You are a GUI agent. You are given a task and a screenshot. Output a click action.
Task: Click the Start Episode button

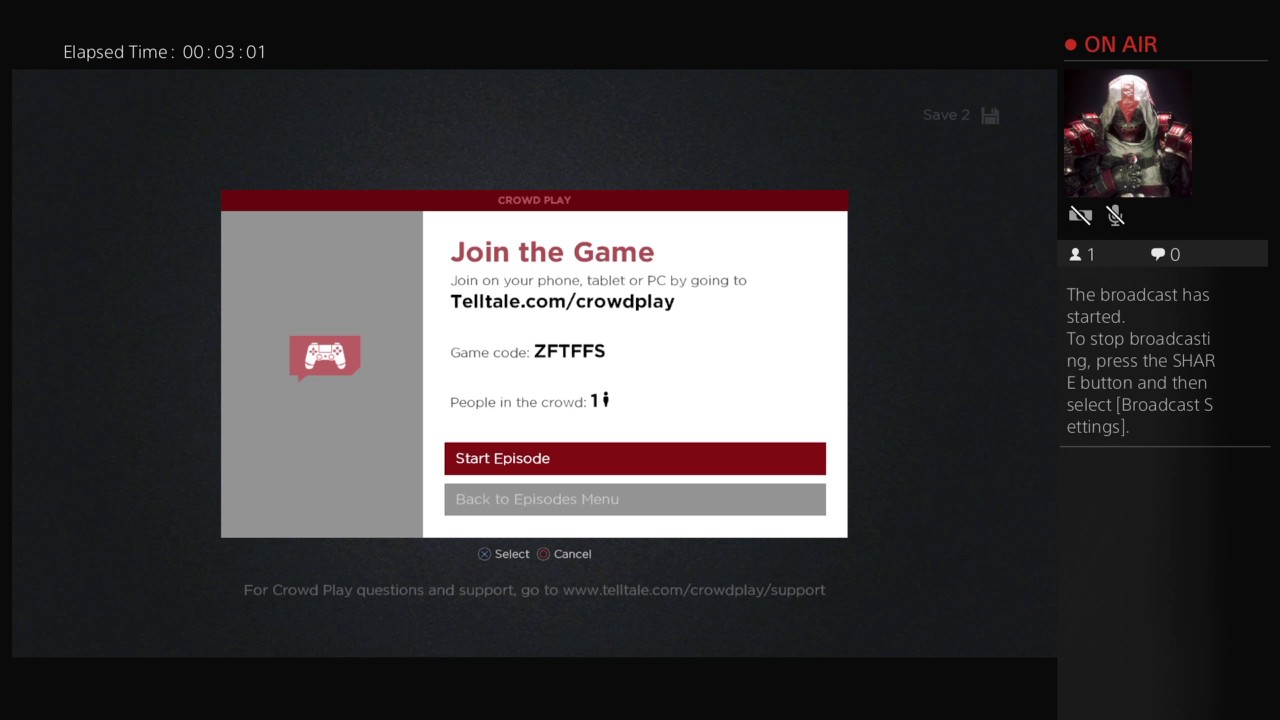pos(635,458)
